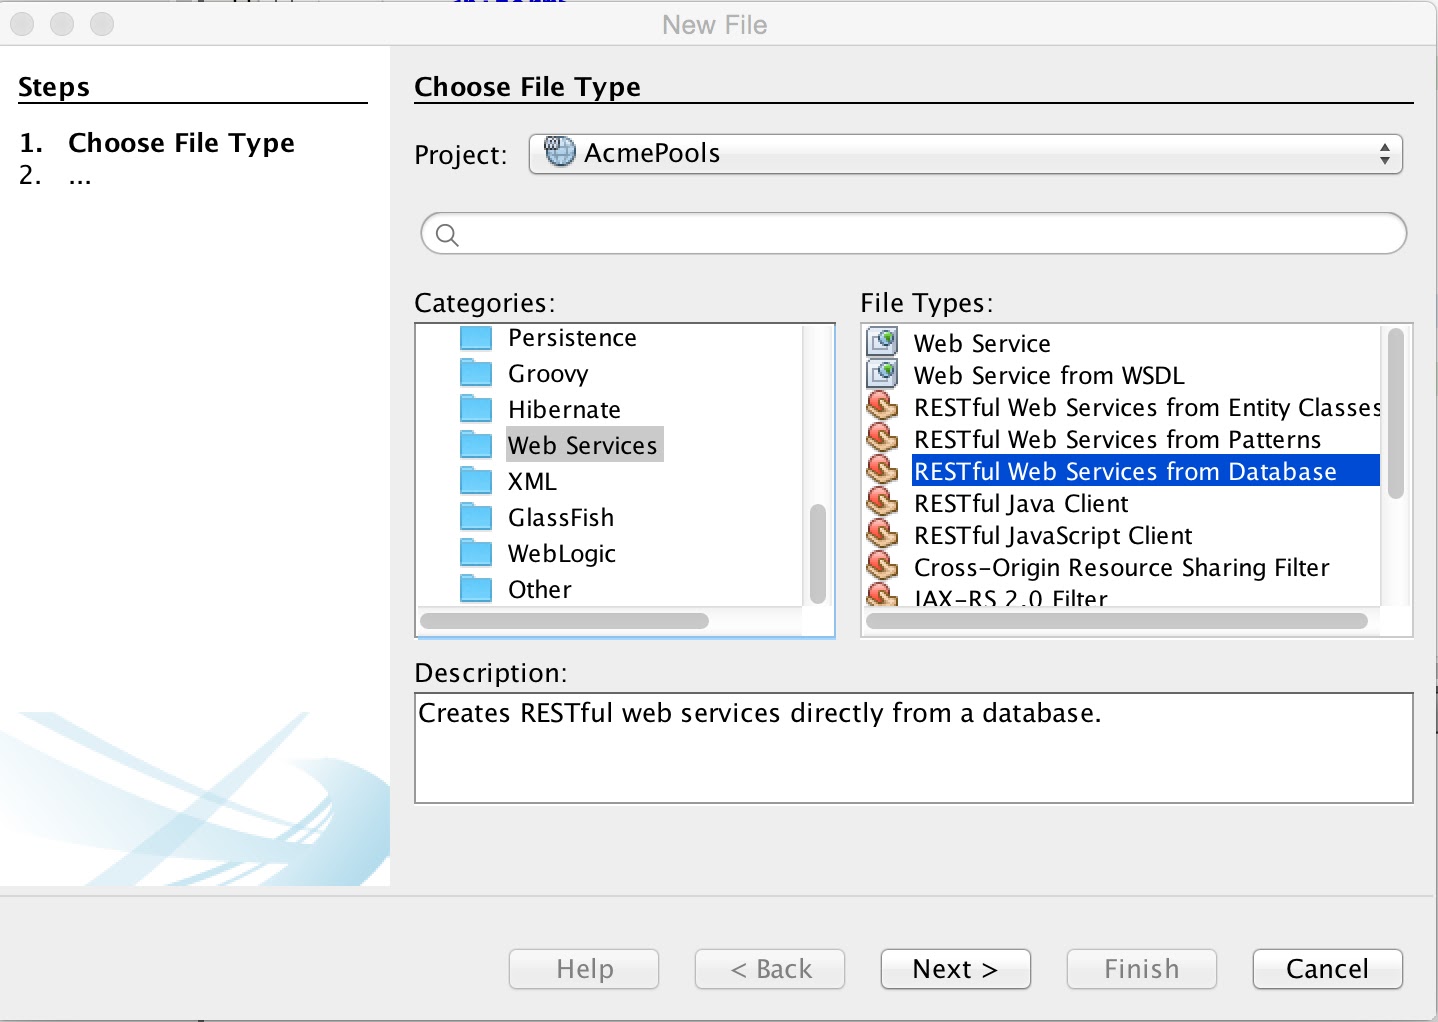Screen dimensions: 1438x1022
Task: Open Help for this wizard
Action: pyautogui.click(x=583, y=968)
